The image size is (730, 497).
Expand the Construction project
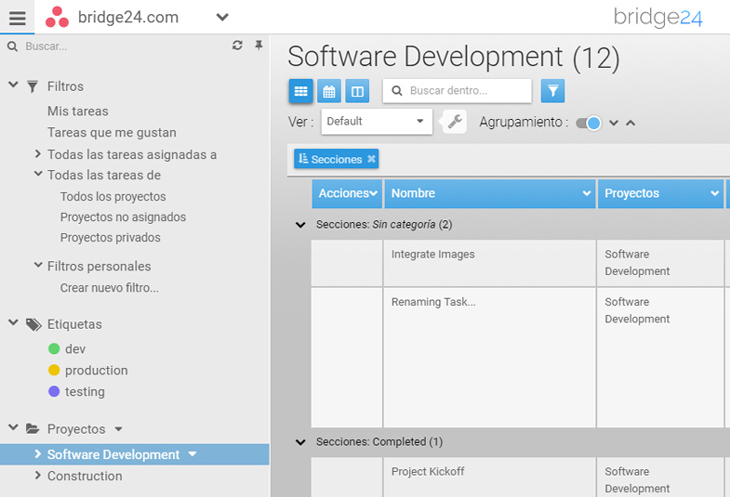click(x=38, y=475)
